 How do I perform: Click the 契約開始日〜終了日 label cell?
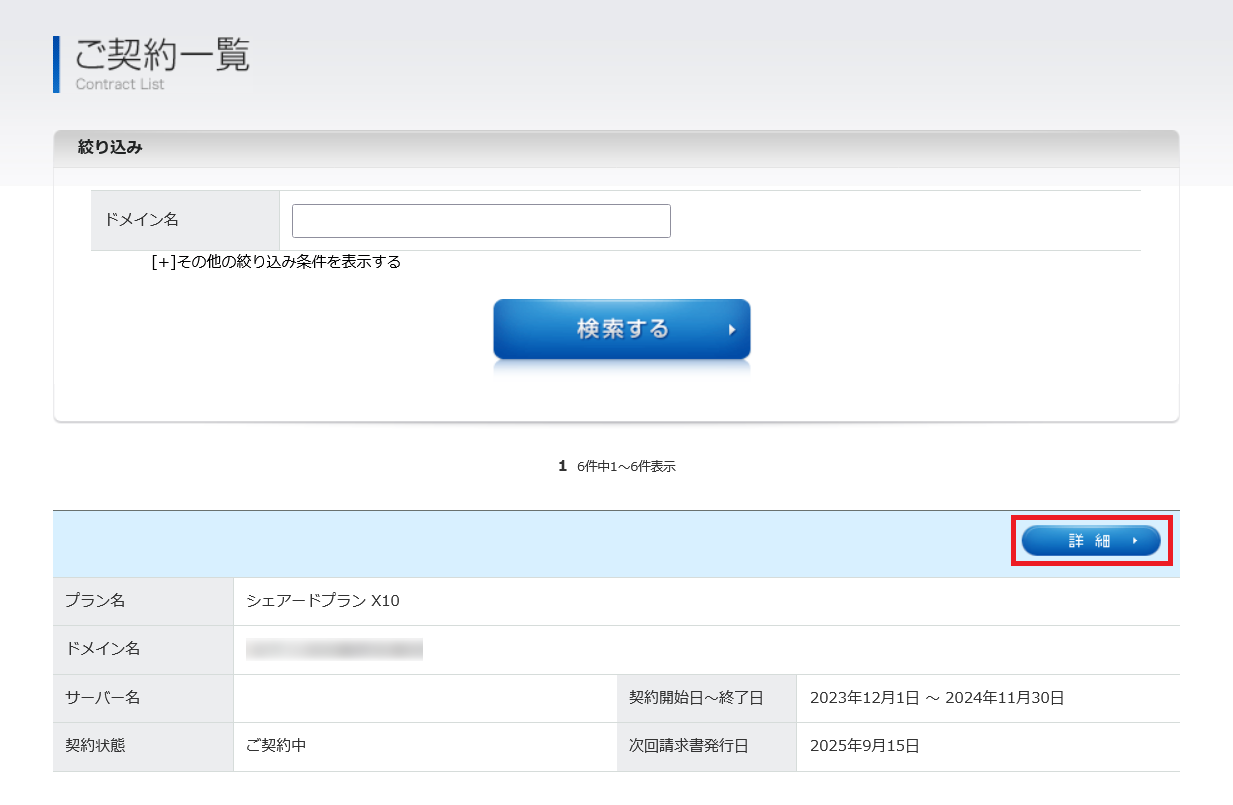[x=696, y=698]
